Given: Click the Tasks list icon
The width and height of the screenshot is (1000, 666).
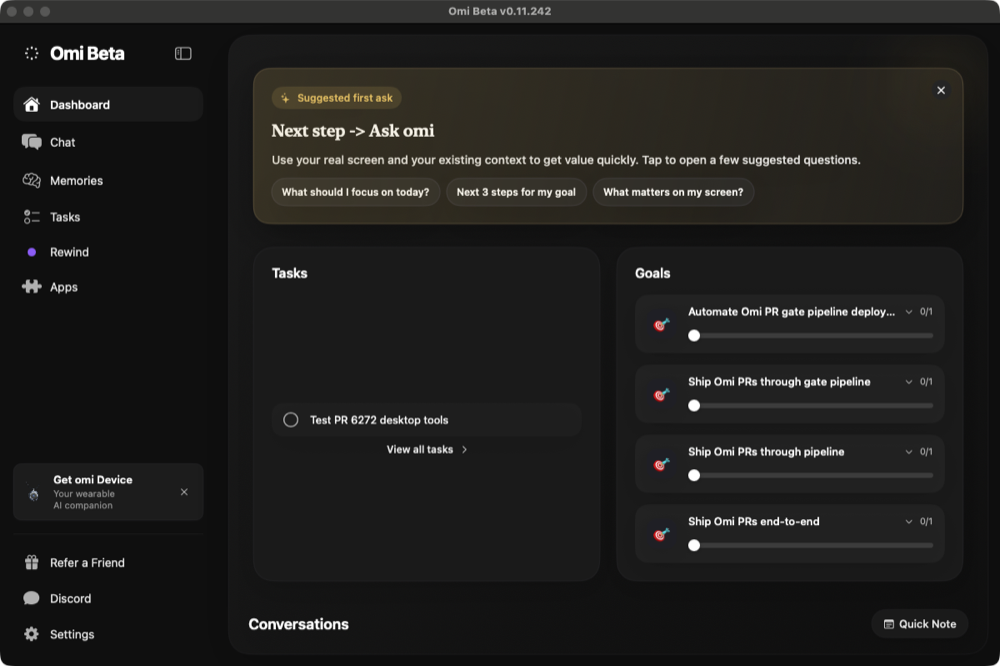Looking at the screenshot, I should 31,217.
